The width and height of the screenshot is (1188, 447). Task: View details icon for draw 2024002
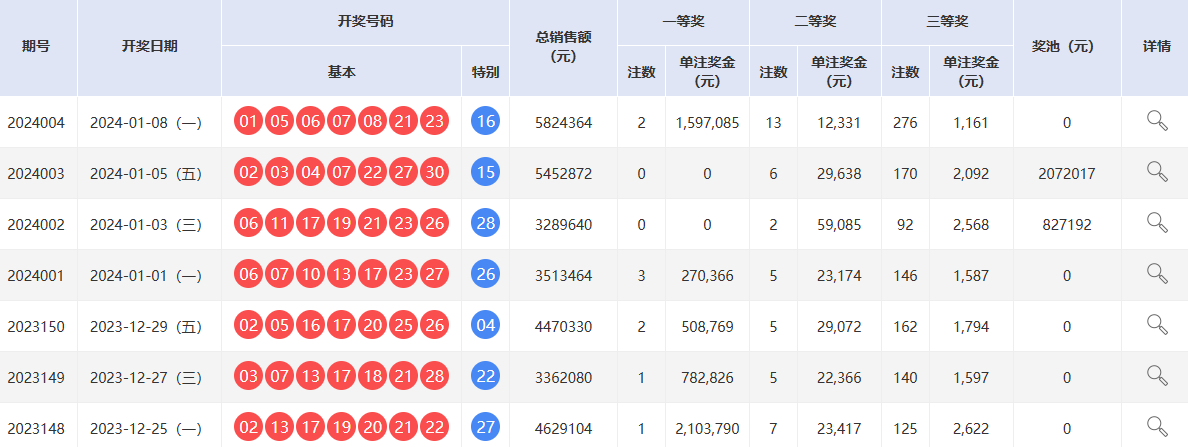click(1157, 223)
